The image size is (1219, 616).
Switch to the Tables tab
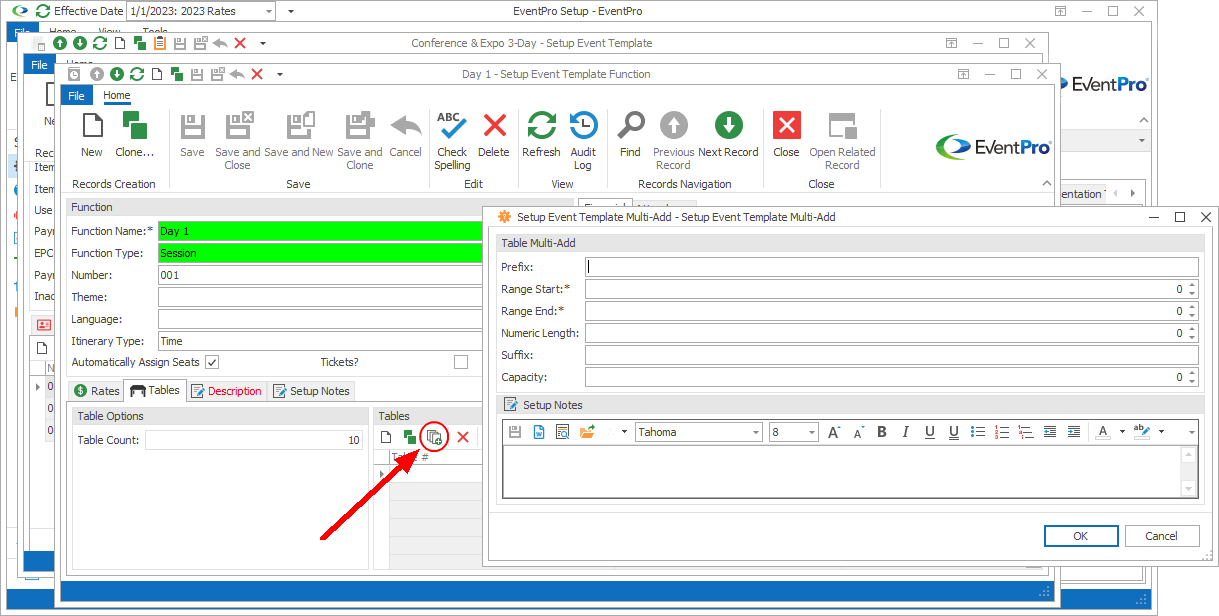(x=155, y=391)
